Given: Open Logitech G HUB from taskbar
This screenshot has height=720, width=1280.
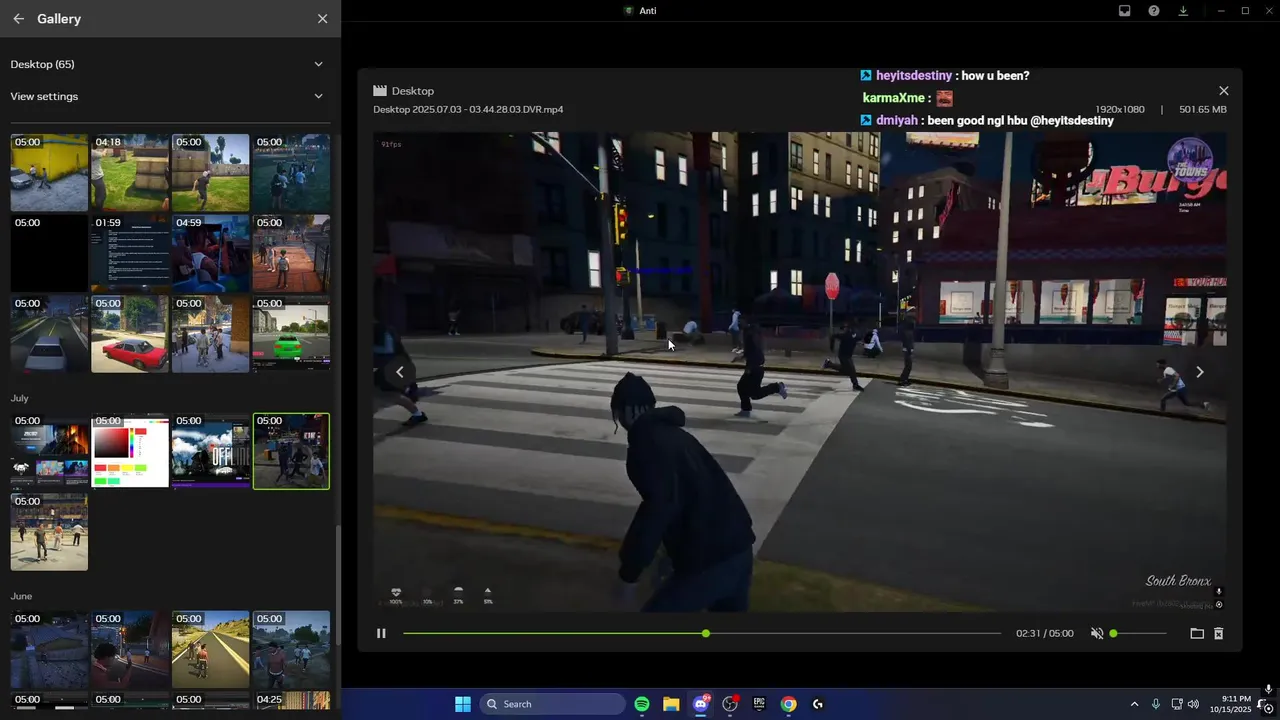Looking at the screenshot, I should tap(818, 704).
